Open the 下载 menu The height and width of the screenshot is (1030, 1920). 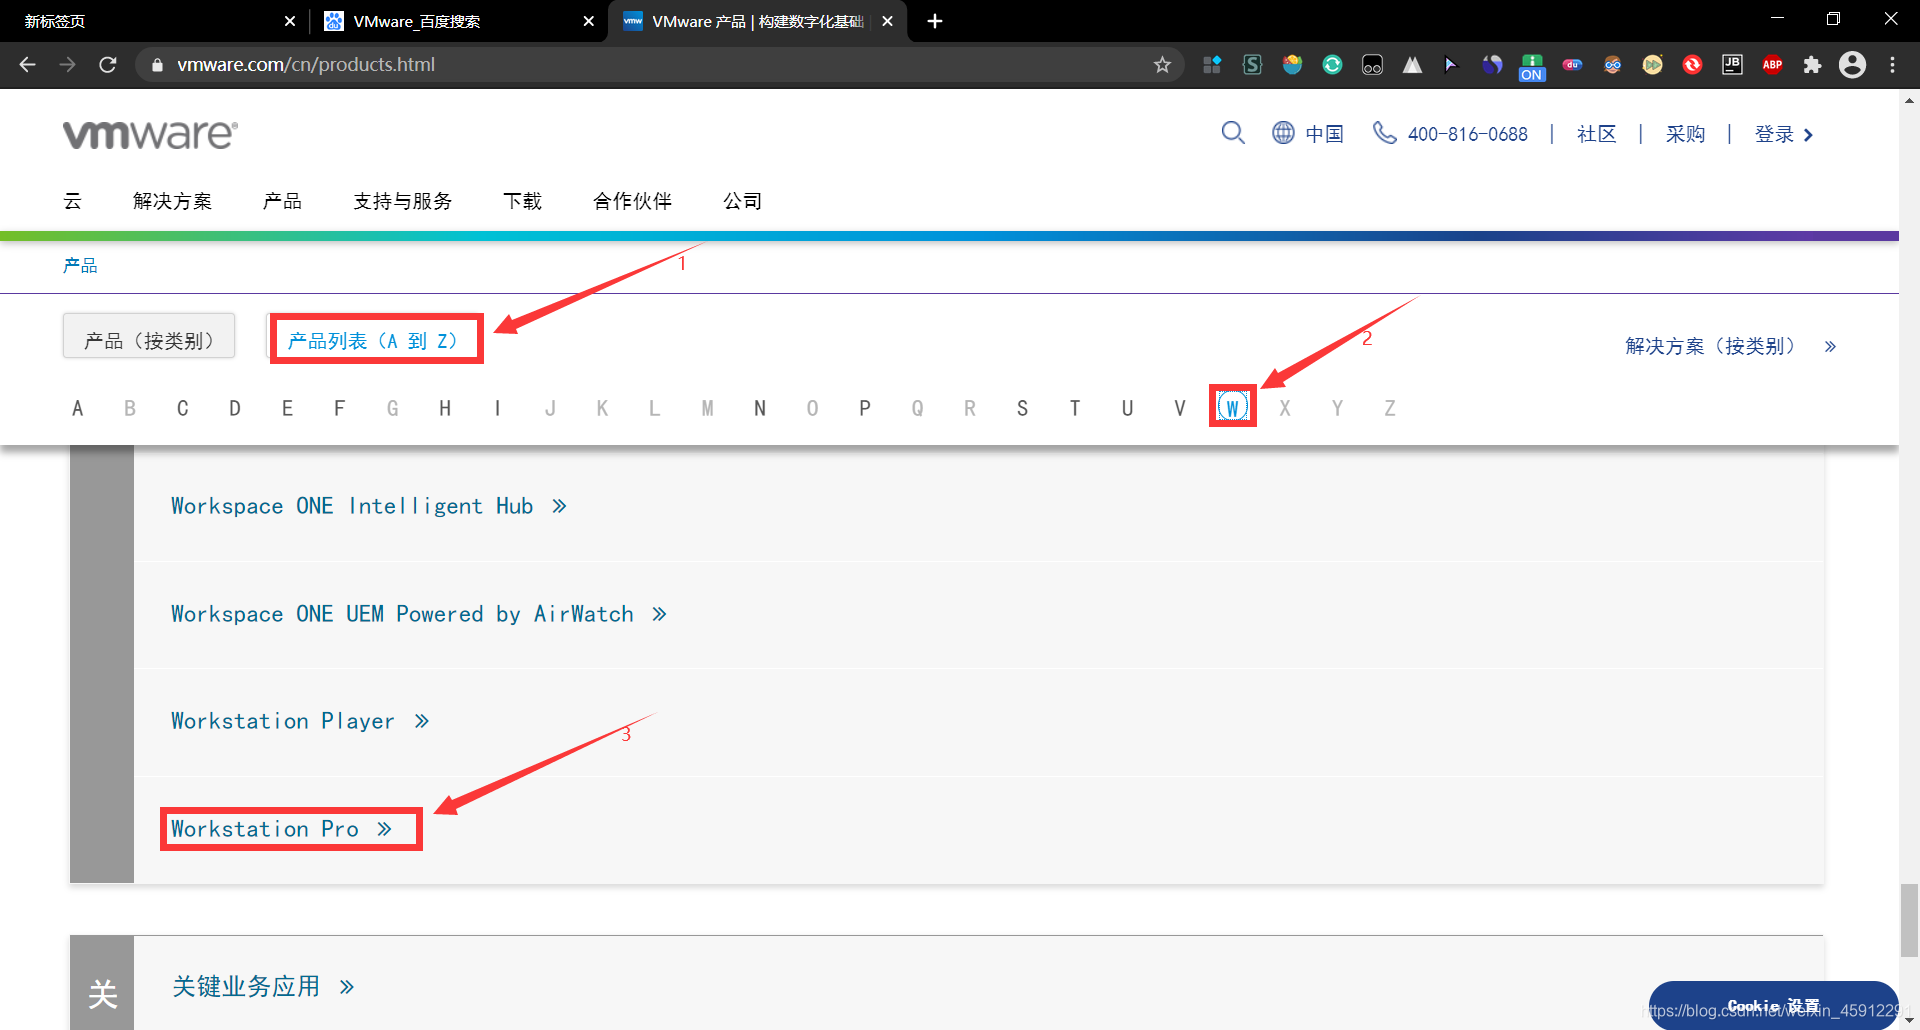(522, 202)
